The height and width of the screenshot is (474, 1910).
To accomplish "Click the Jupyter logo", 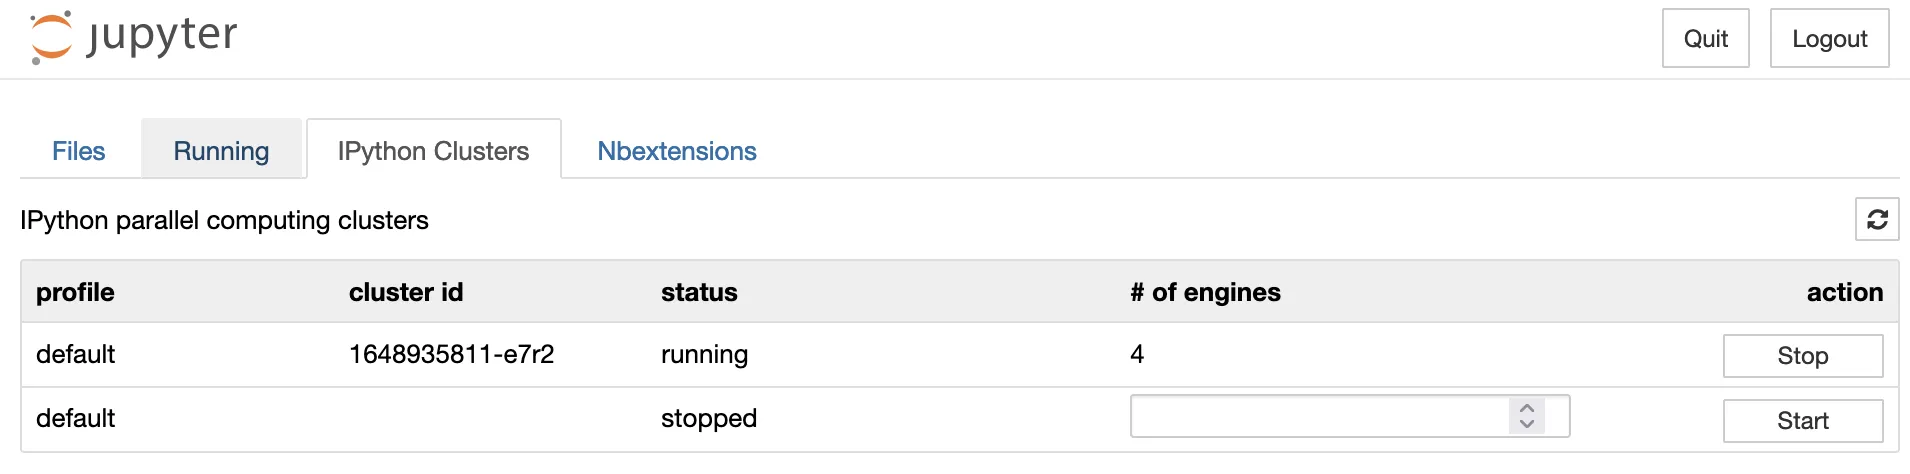I will [x=134, y=38].
